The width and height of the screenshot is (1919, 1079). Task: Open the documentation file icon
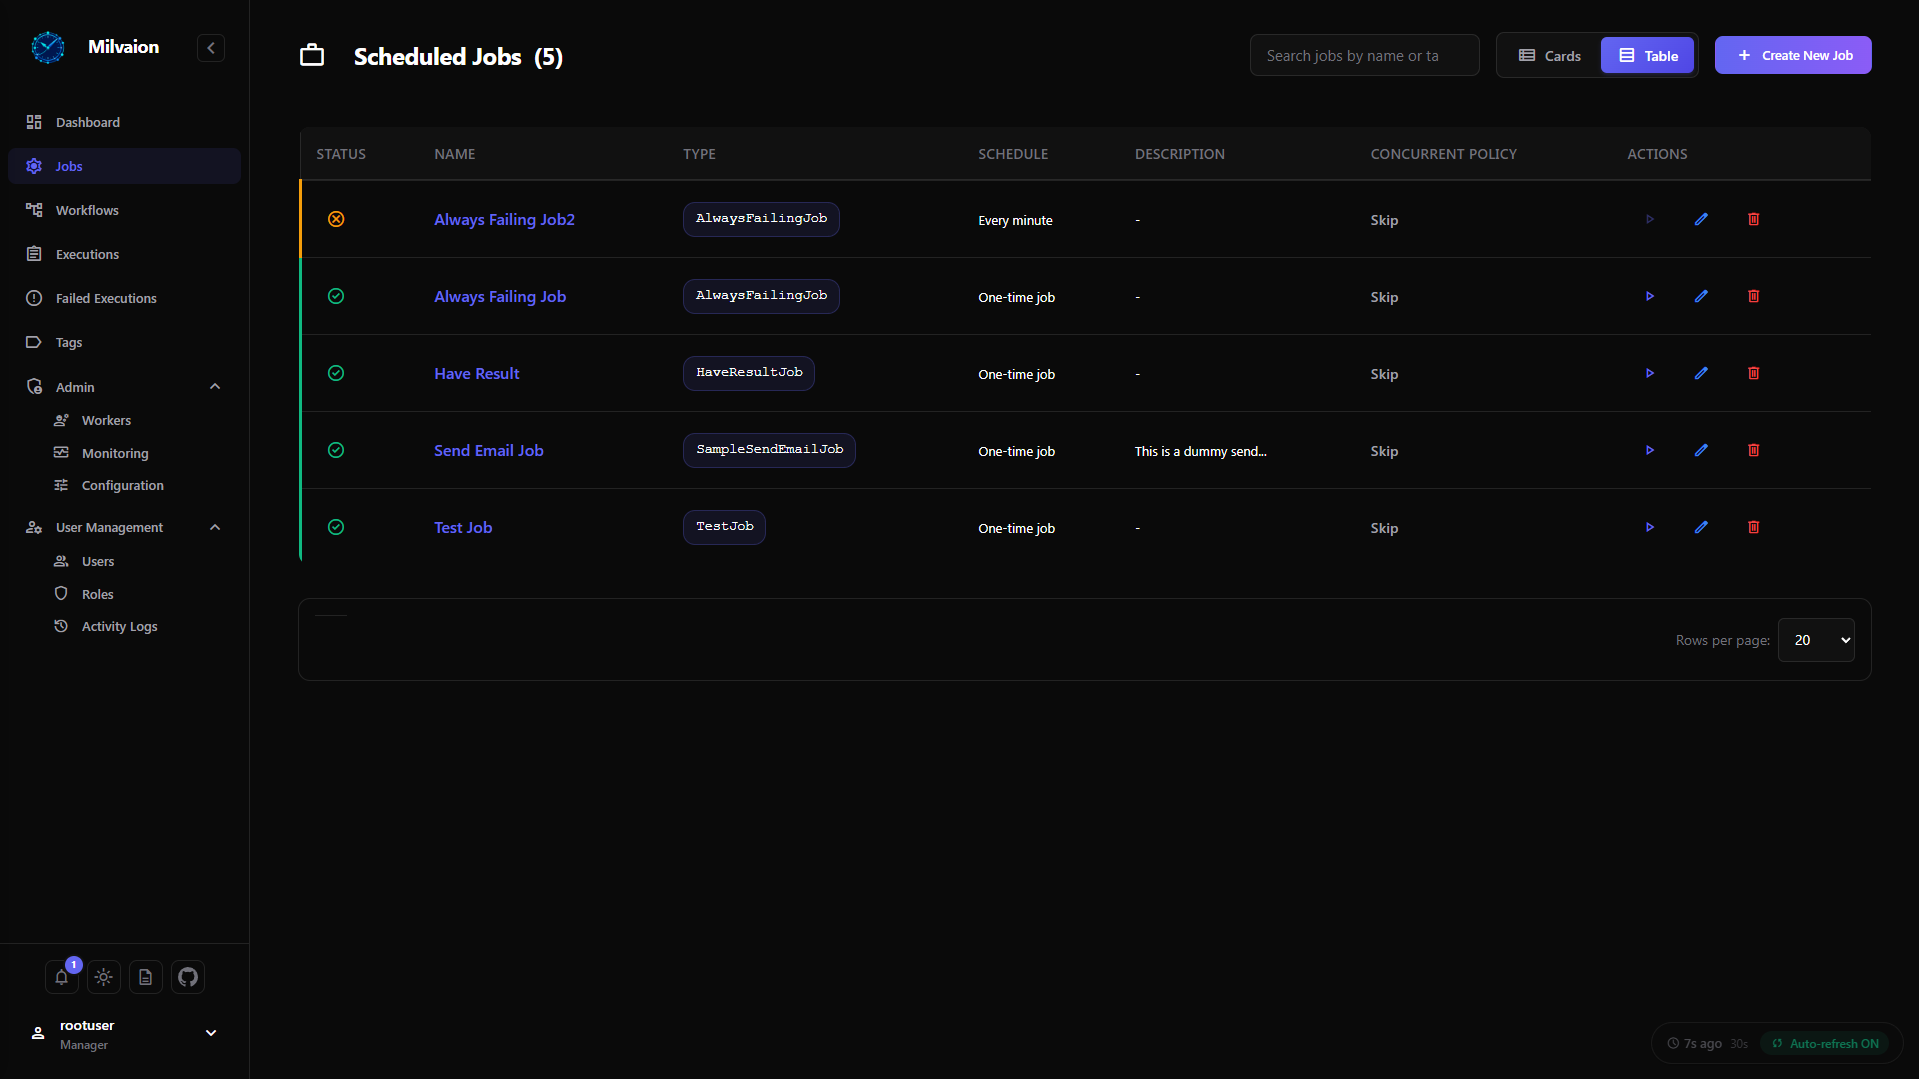[146, 977]
